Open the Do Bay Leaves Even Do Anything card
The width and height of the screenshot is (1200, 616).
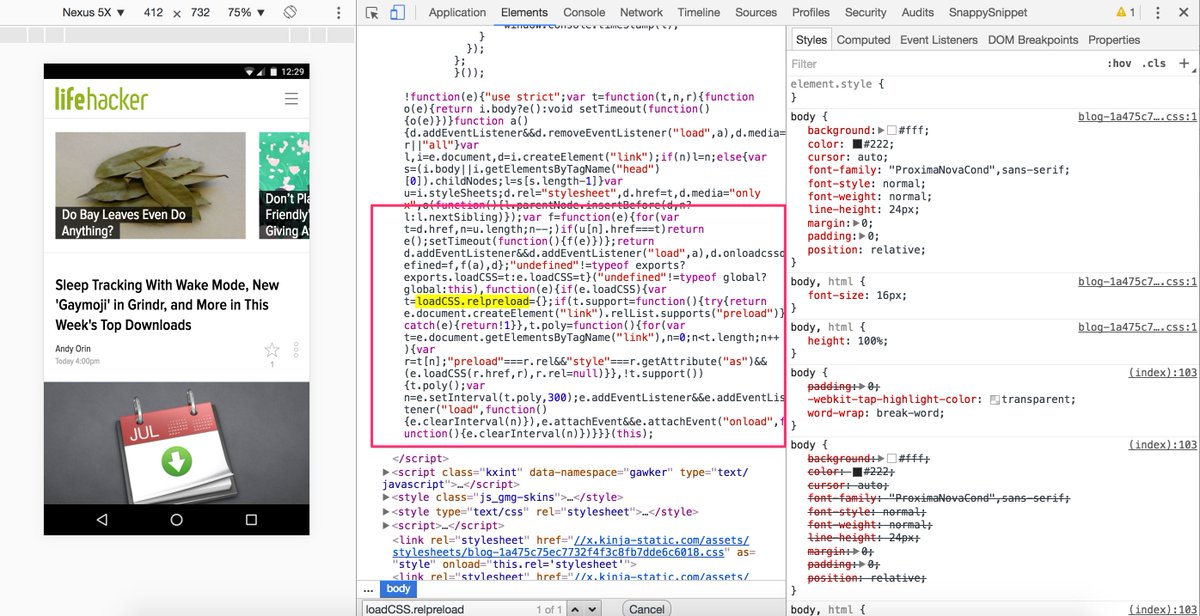point(150,186)
